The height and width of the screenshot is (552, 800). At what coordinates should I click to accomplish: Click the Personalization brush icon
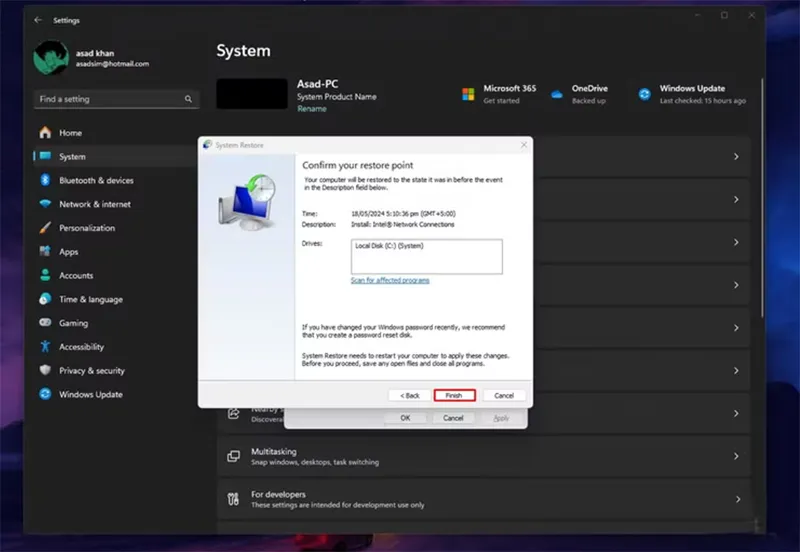coord(45,228)
